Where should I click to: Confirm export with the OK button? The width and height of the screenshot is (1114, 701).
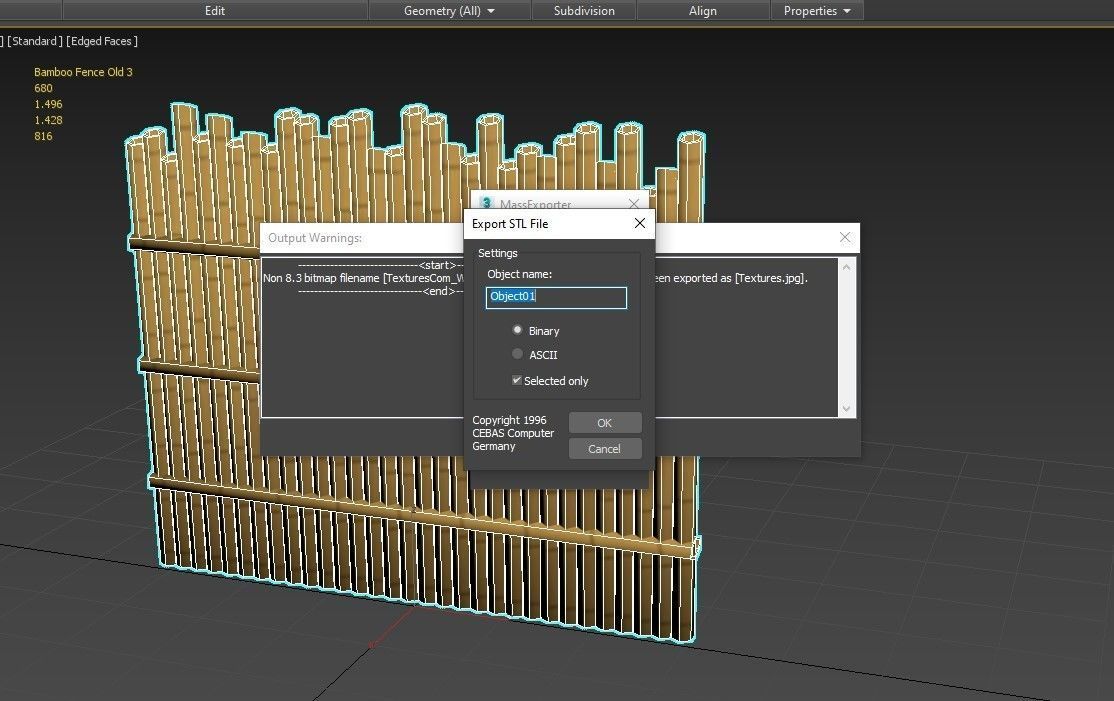point(605,423)
